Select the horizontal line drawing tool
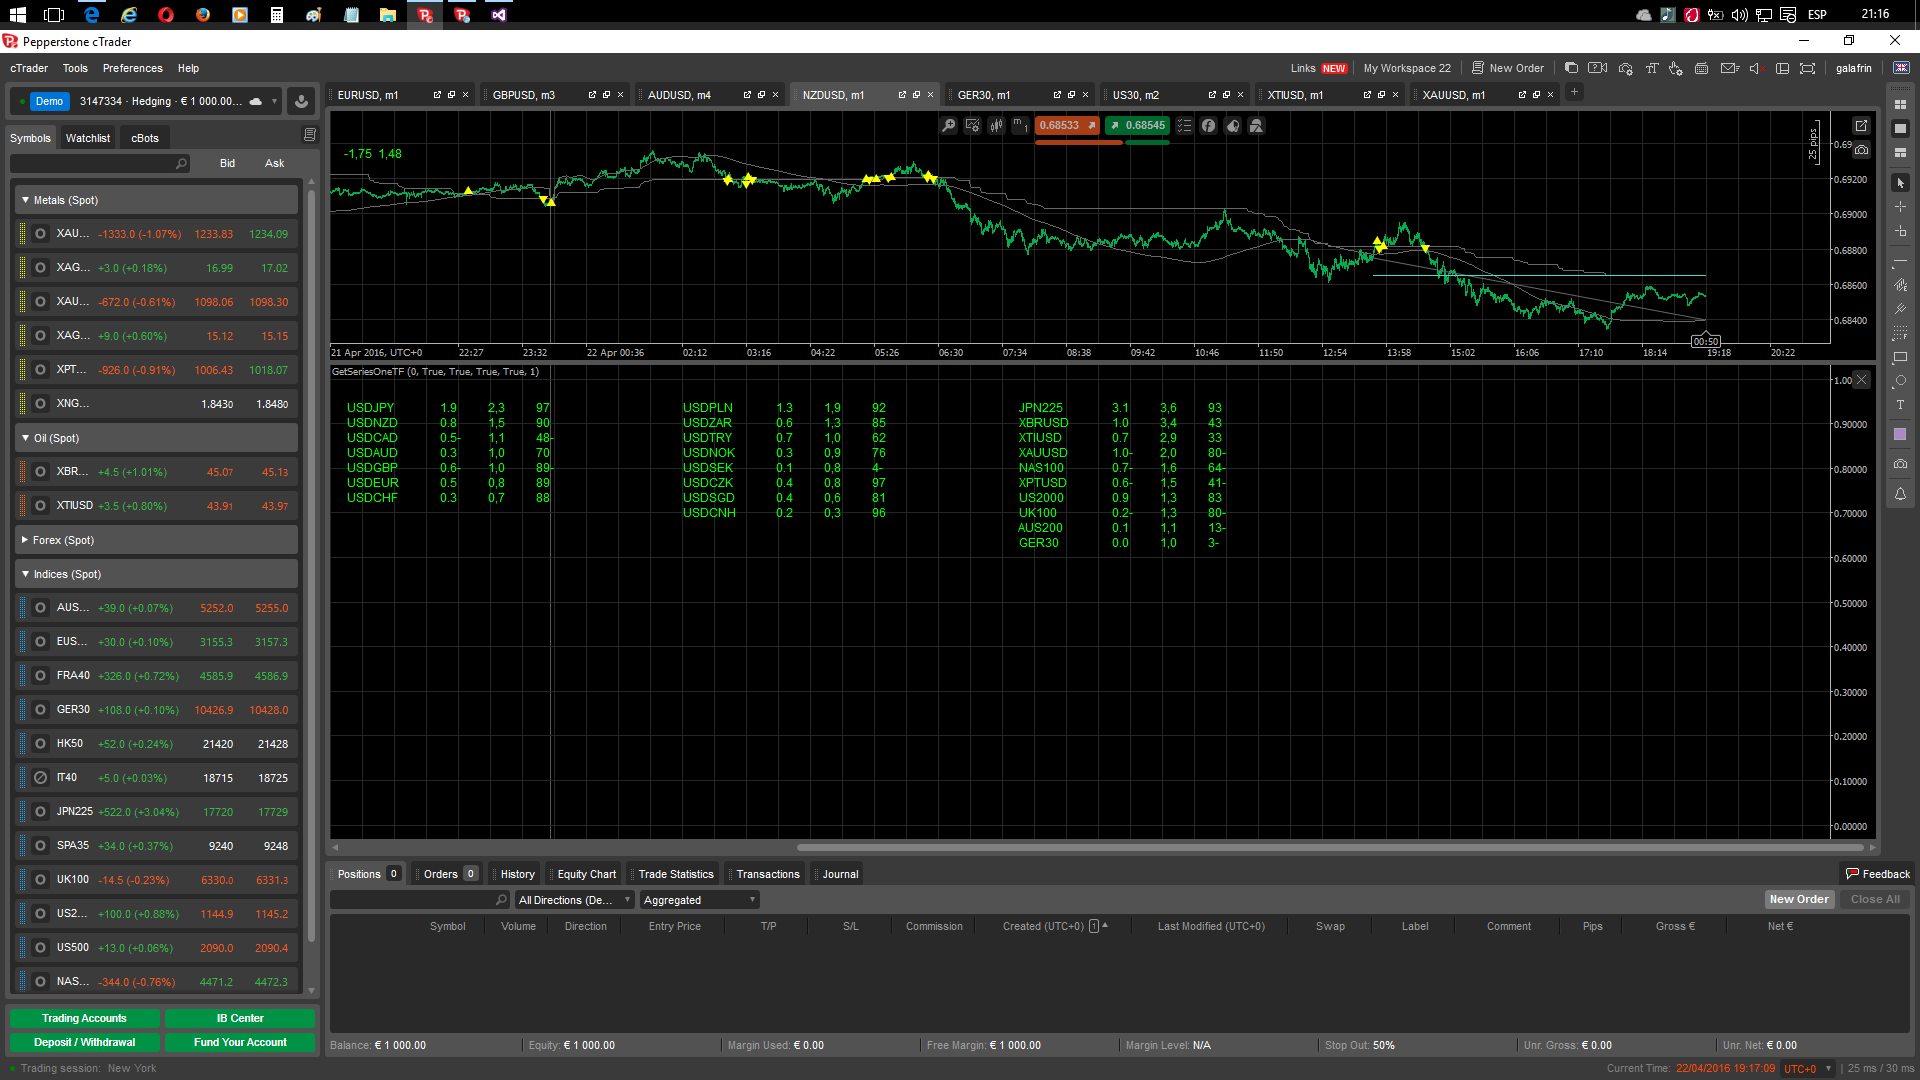Viewport: 1920px width, 1080px height. [x=1900, y=261]
